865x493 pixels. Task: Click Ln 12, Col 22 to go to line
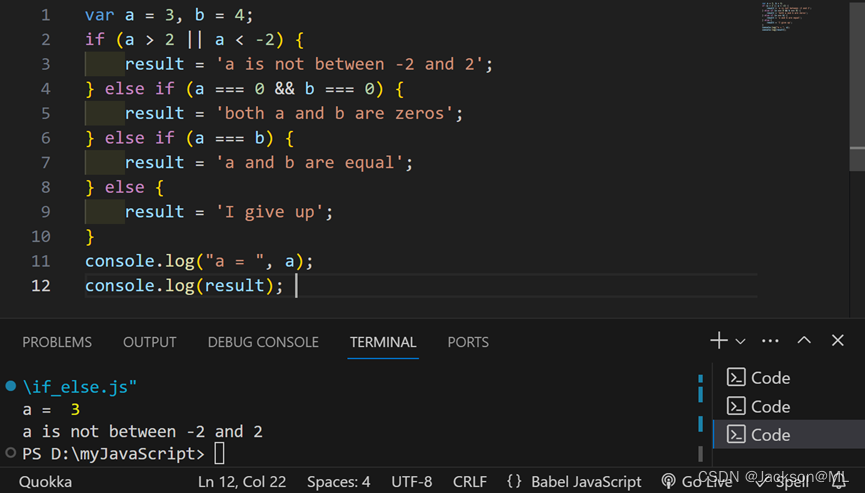click(242, 482)
